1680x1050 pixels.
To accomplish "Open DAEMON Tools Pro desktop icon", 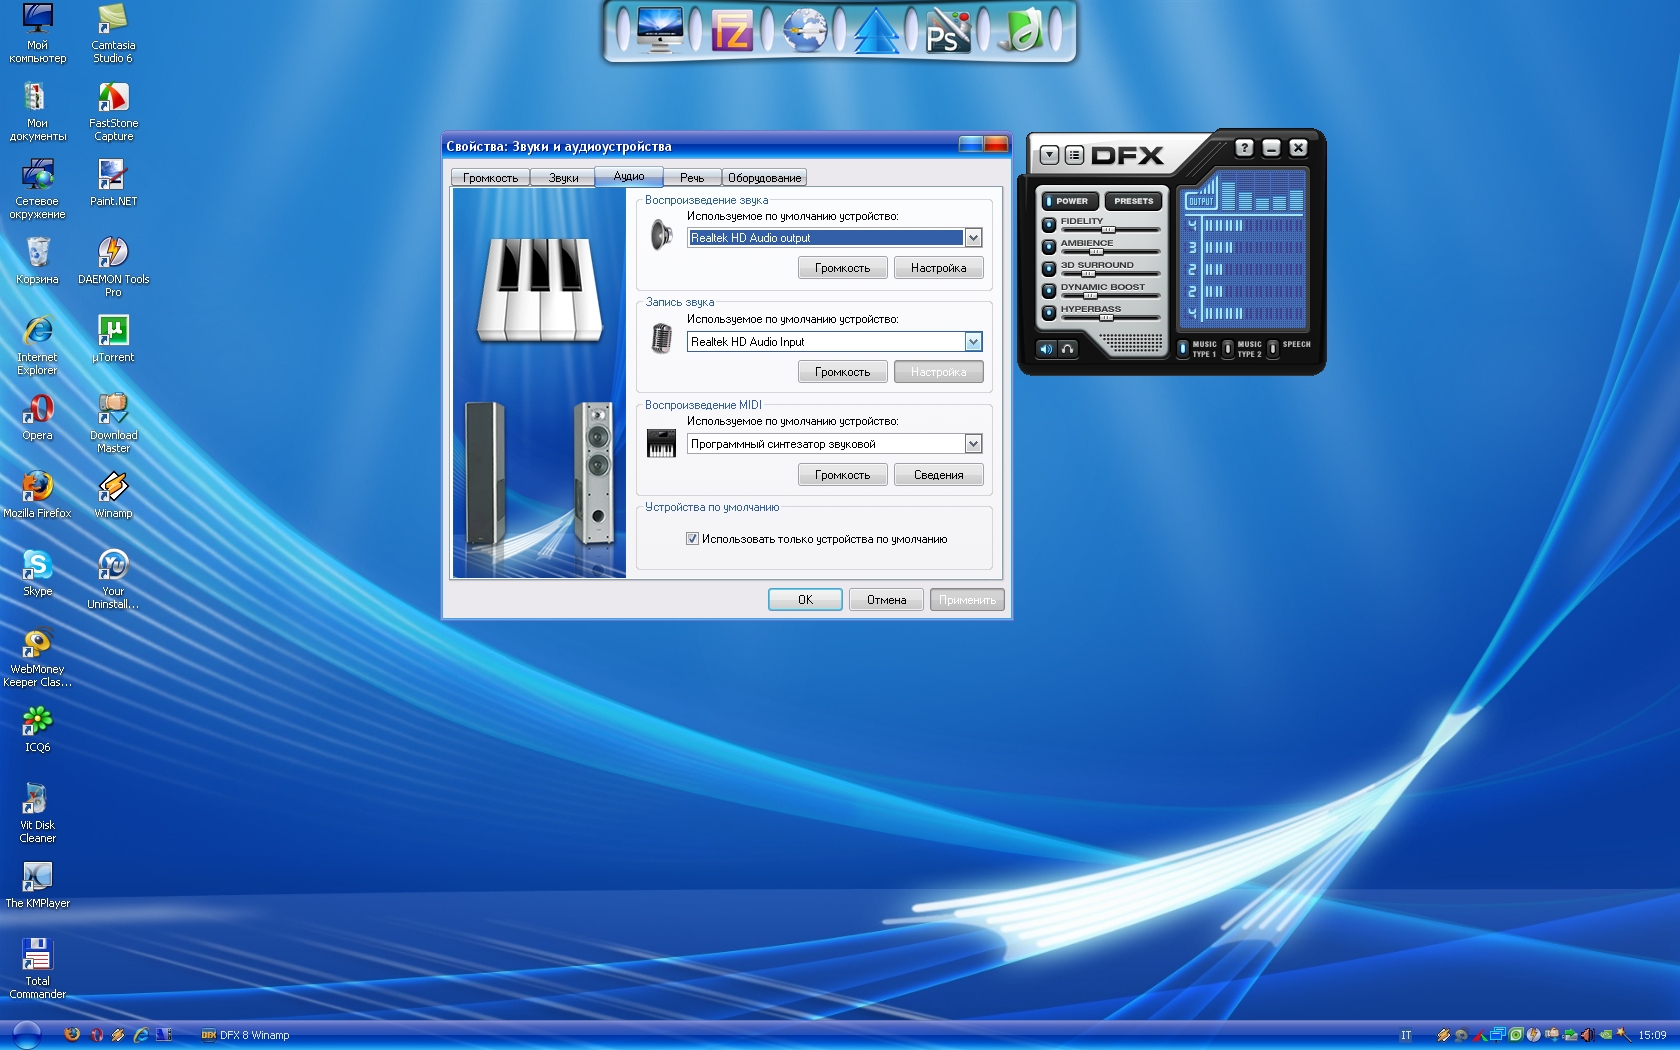I will pos(113,267).
